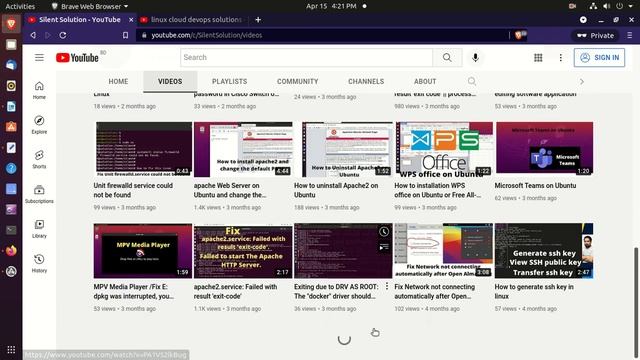Image resolution: width=640 pixels, height=360 pixels.
Task: Open action menu for docker driver video
Action: click(387, 287)
